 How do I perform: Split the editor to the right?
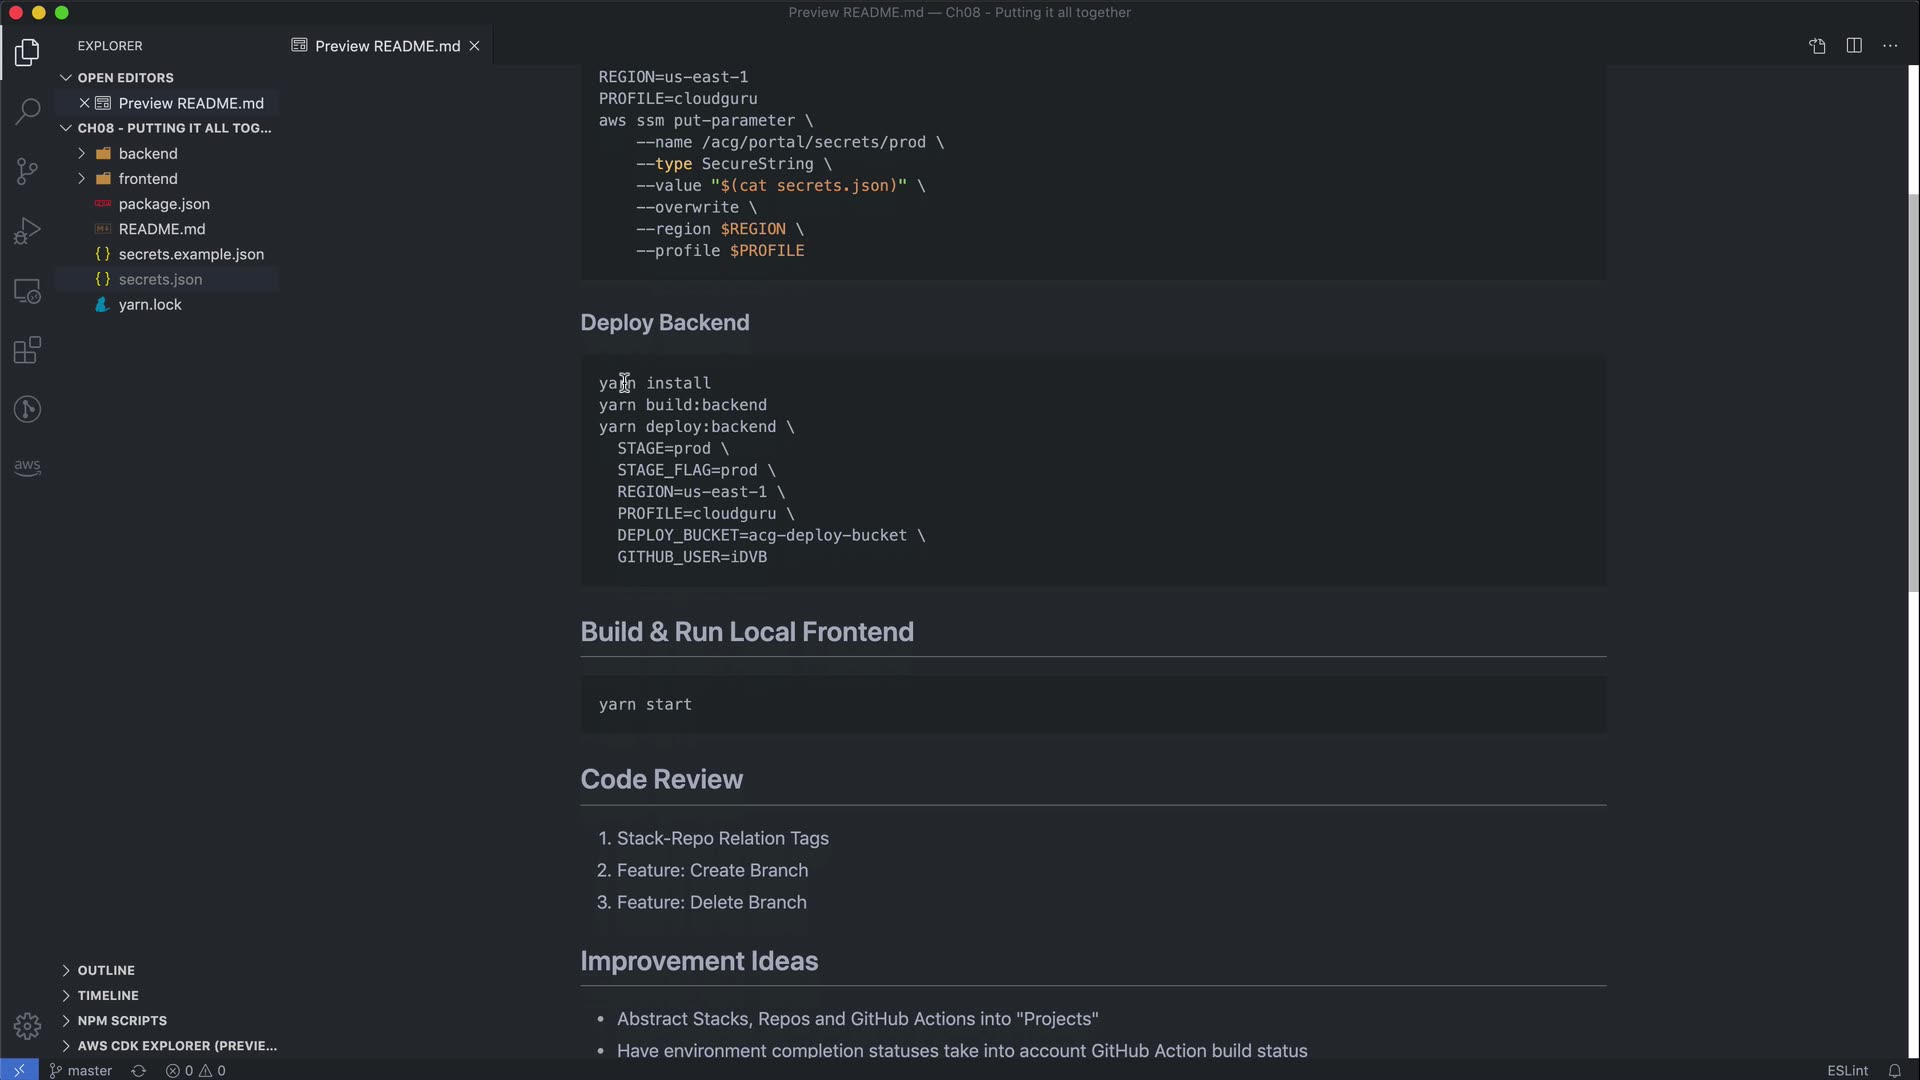[1854, 46]
